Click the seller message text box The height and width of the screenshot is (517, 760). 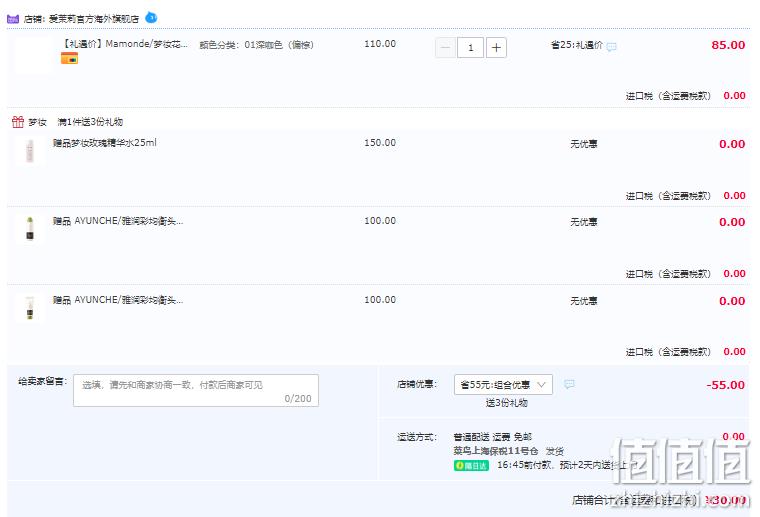point(196,391)
